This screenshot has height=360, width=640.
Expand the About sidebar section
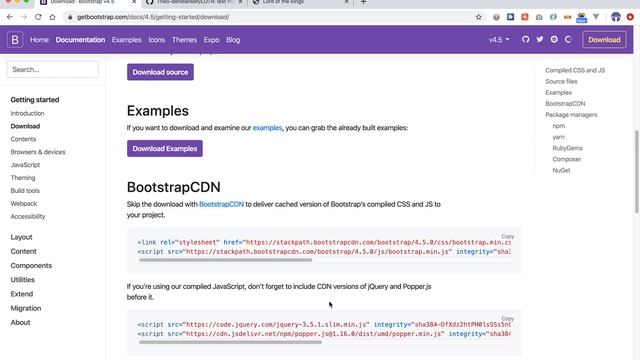coord(20,322)
